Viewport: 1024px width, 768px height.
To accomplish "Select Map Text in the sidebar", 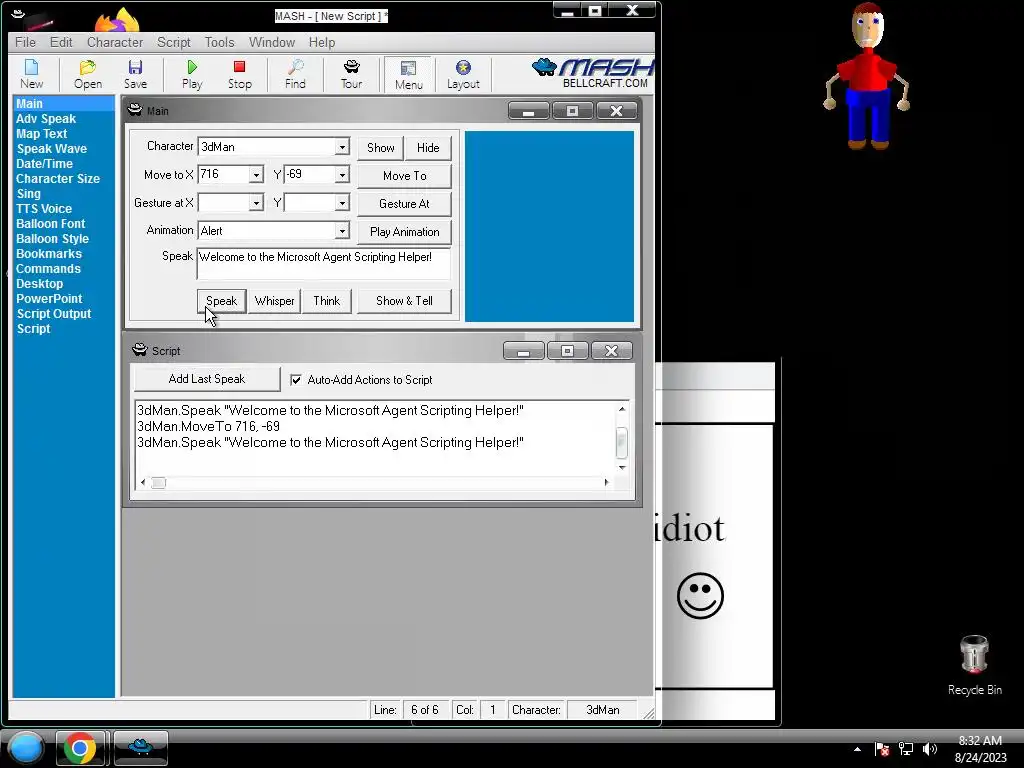I will tap(42, 134).
